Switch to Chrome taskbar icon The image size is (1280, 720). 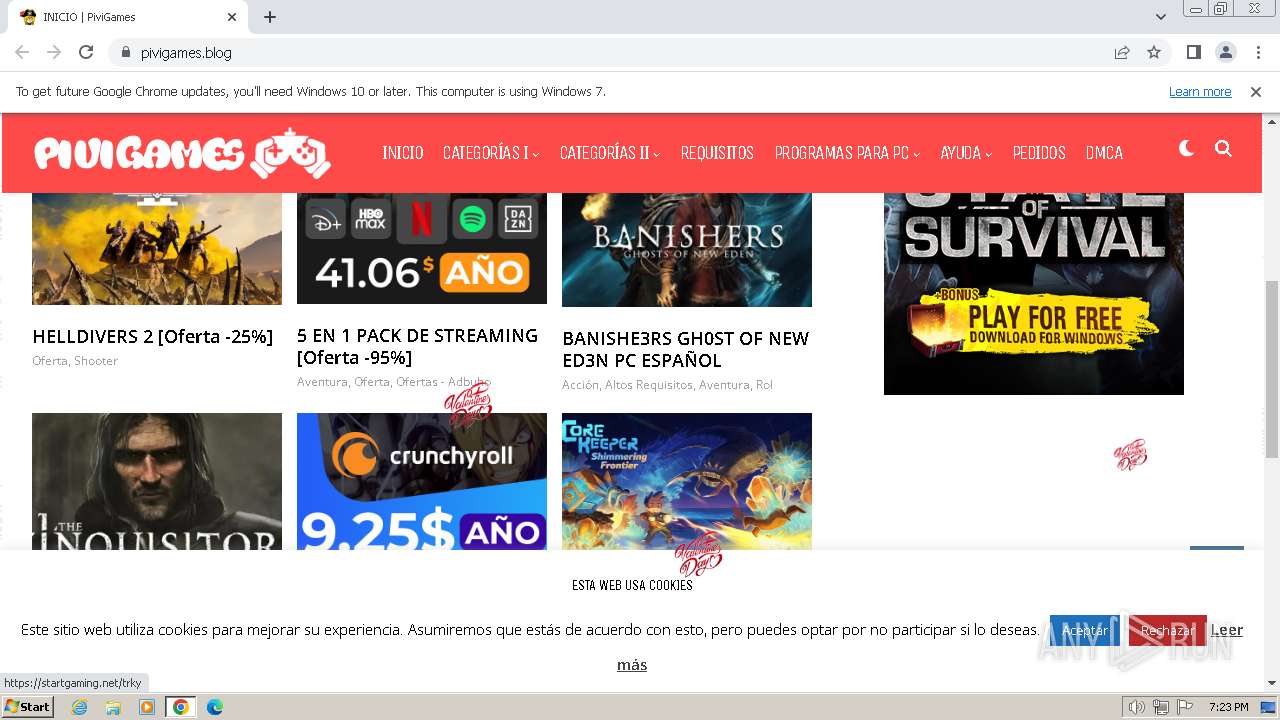[180, 707]
